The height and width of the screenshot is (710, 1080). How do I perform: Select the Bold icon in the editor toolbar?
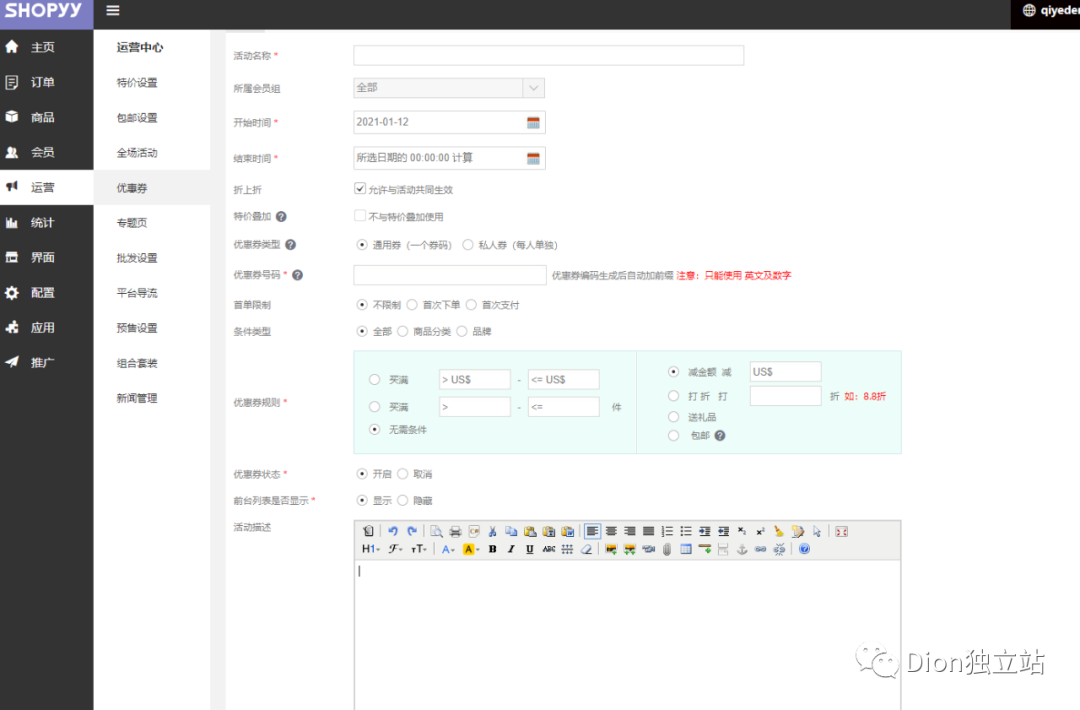point(492,548)
